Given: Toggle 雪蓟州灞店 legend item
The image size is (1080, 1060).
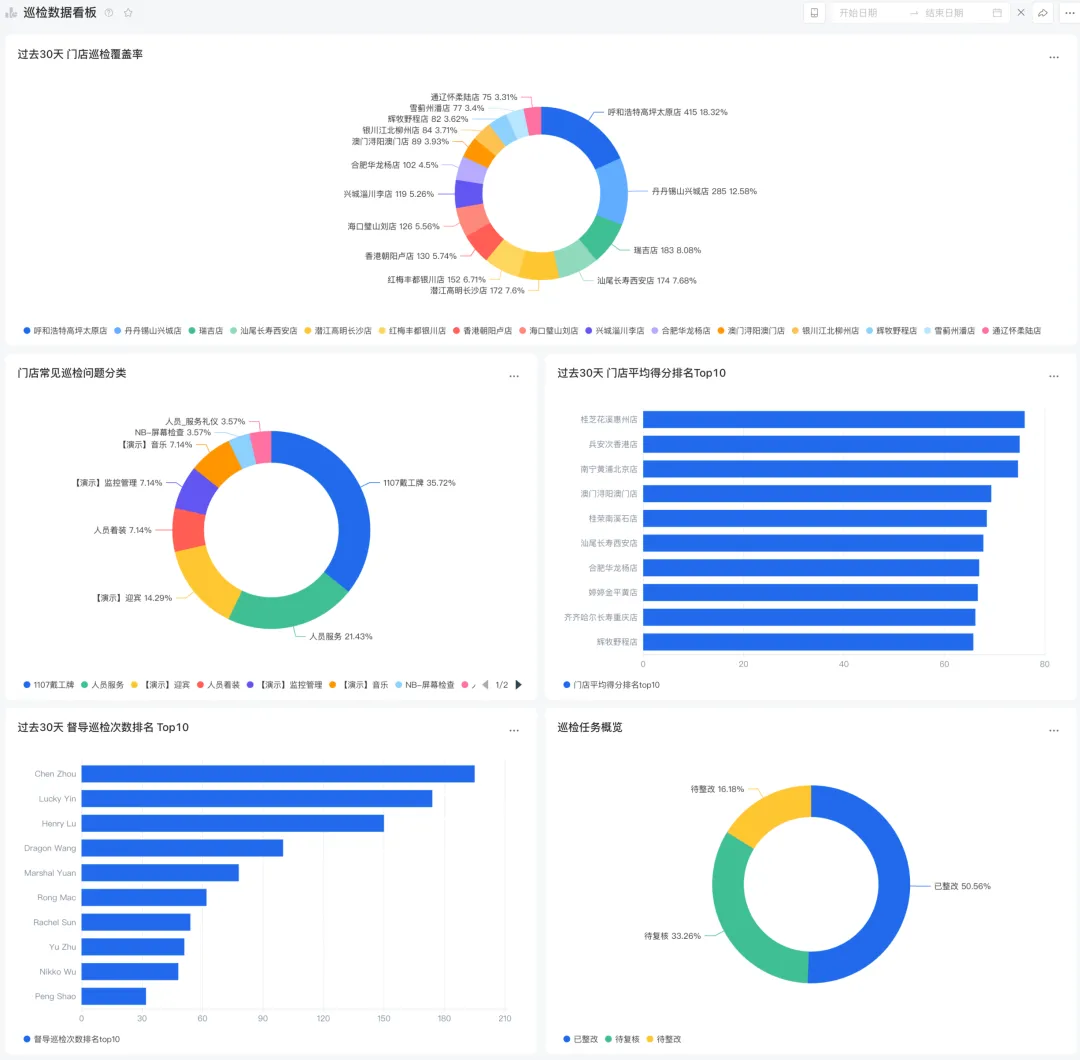Looking at the screenshot, I should 950,331.
